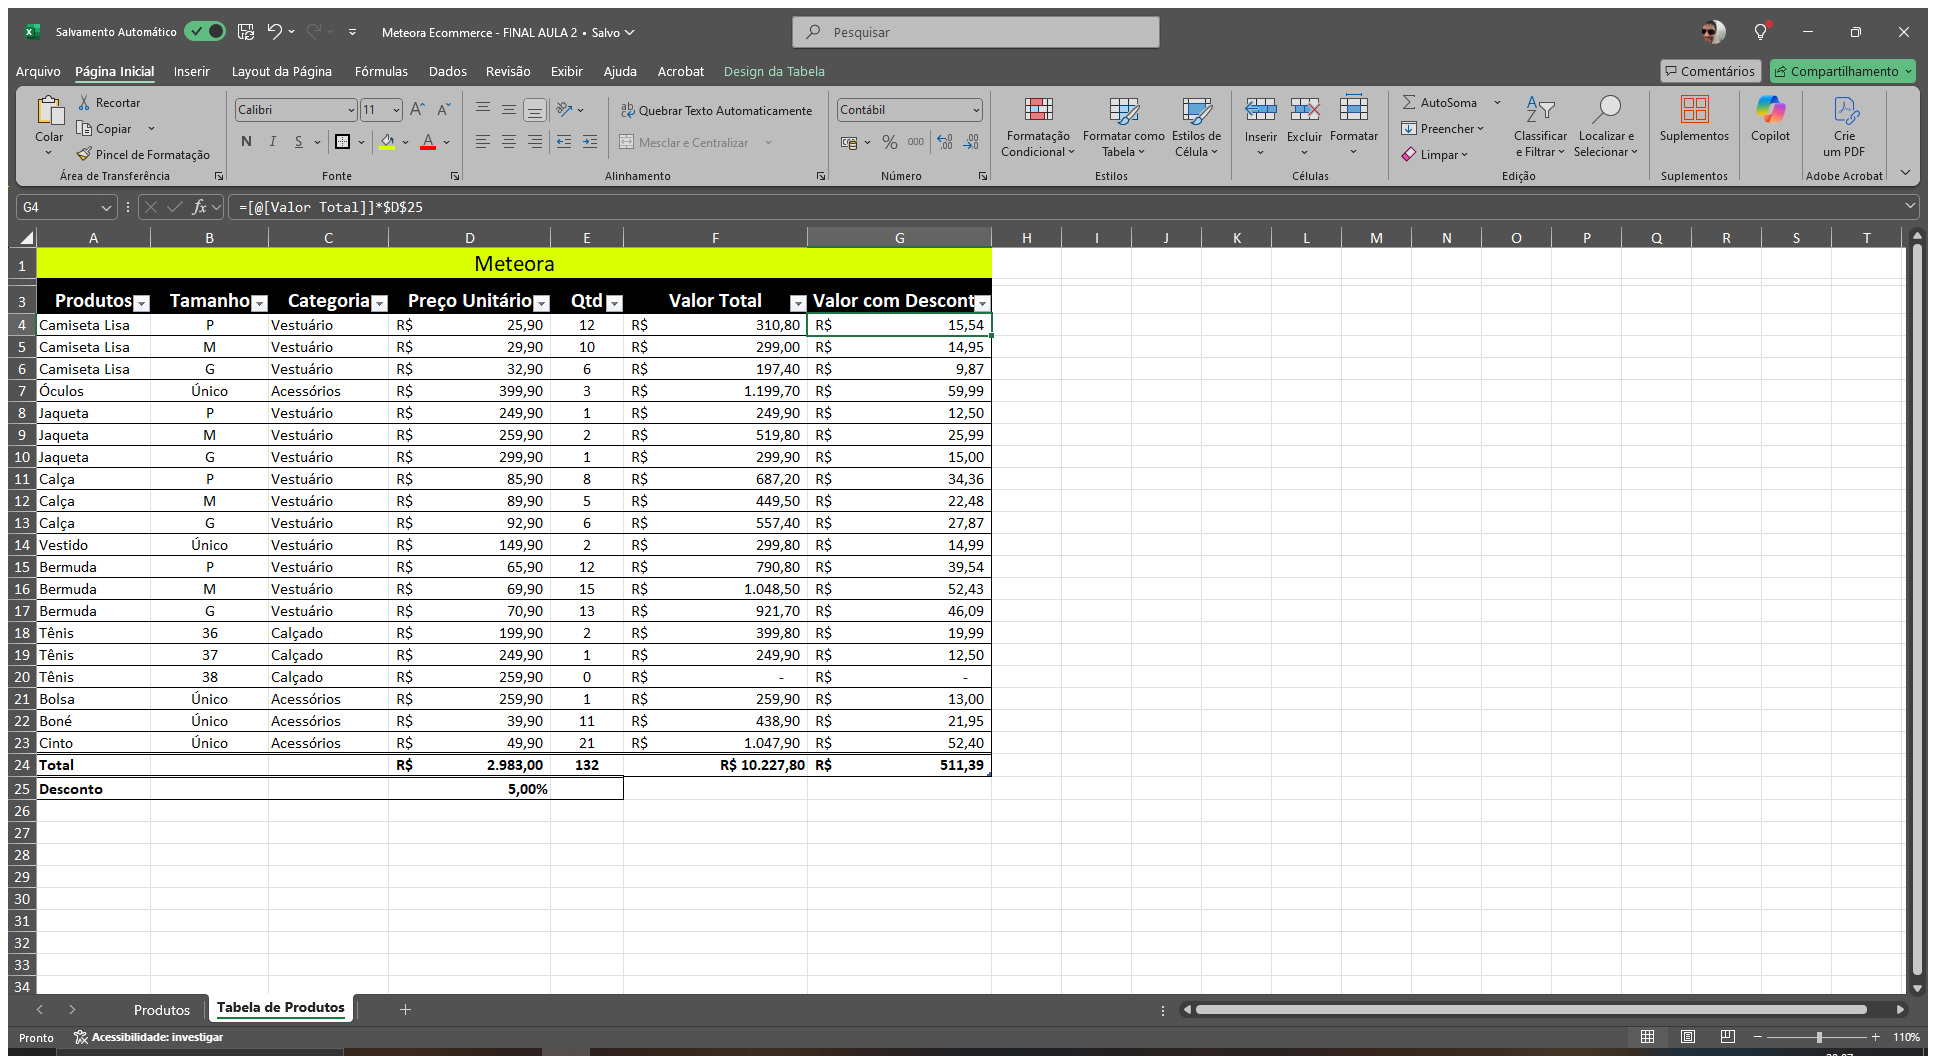Click the Comentários button
The width and height of the screenshot is (1936, 1056).
tap(1710, 71)
